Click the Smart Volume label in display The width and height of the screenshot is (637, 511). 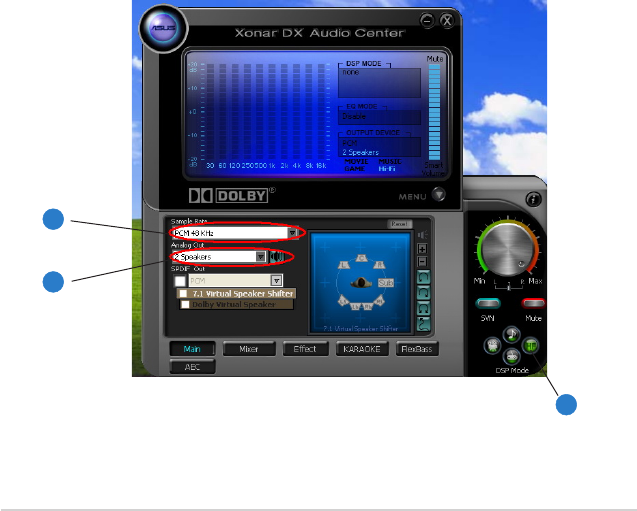click(x=433, y=169)
